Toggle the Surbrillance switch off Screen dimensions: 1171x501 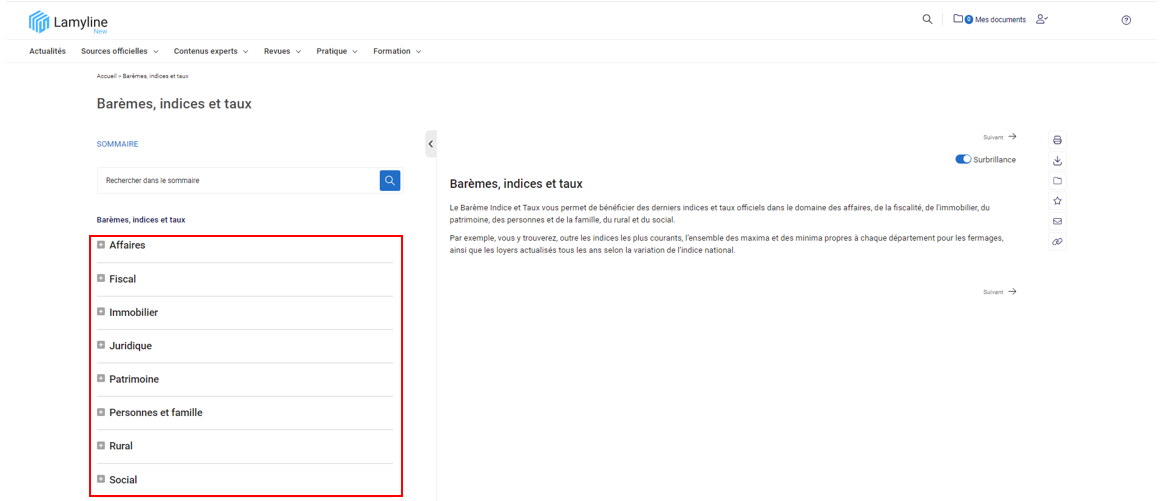(963, 159)
